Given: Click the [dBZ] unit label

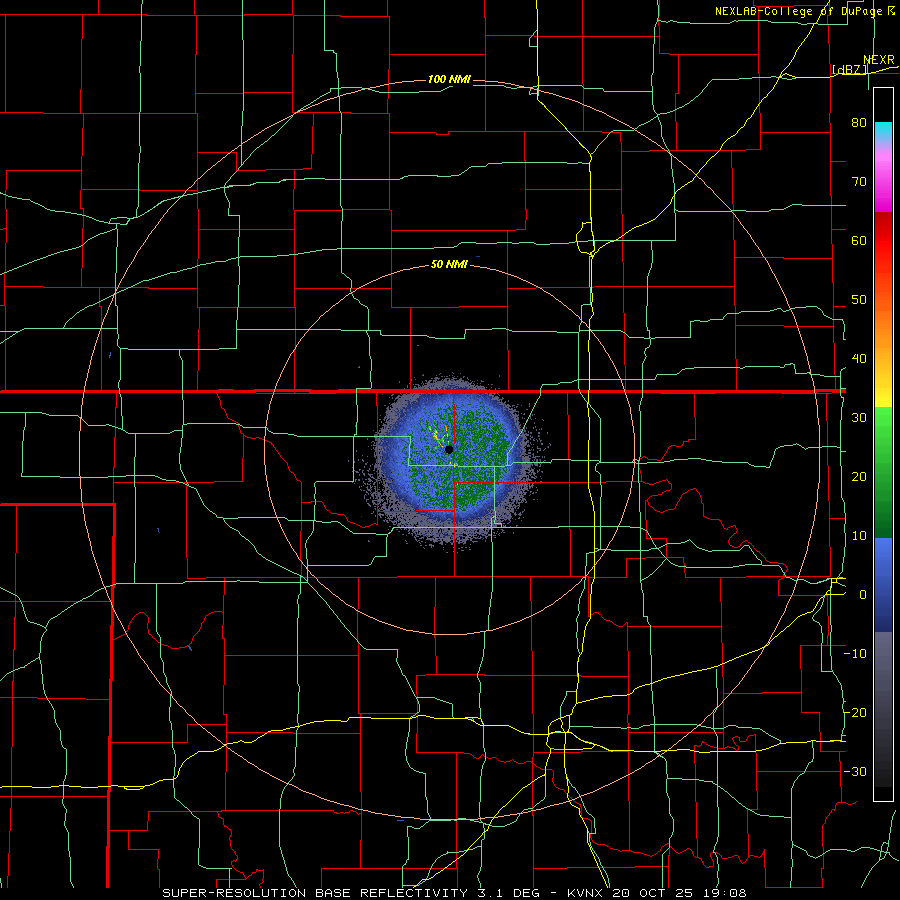Looking at the screenshot, I should point(850,69).
